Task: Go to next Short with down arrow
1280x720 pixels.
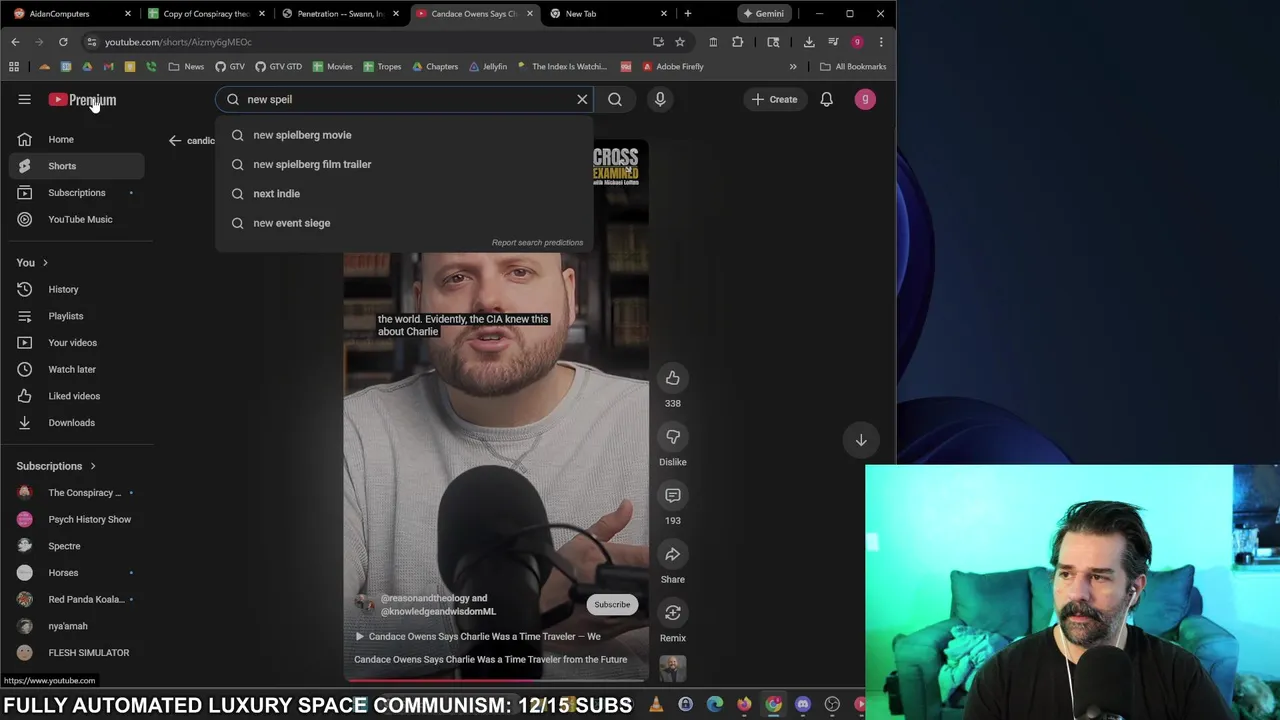Action: pos(861,440)
